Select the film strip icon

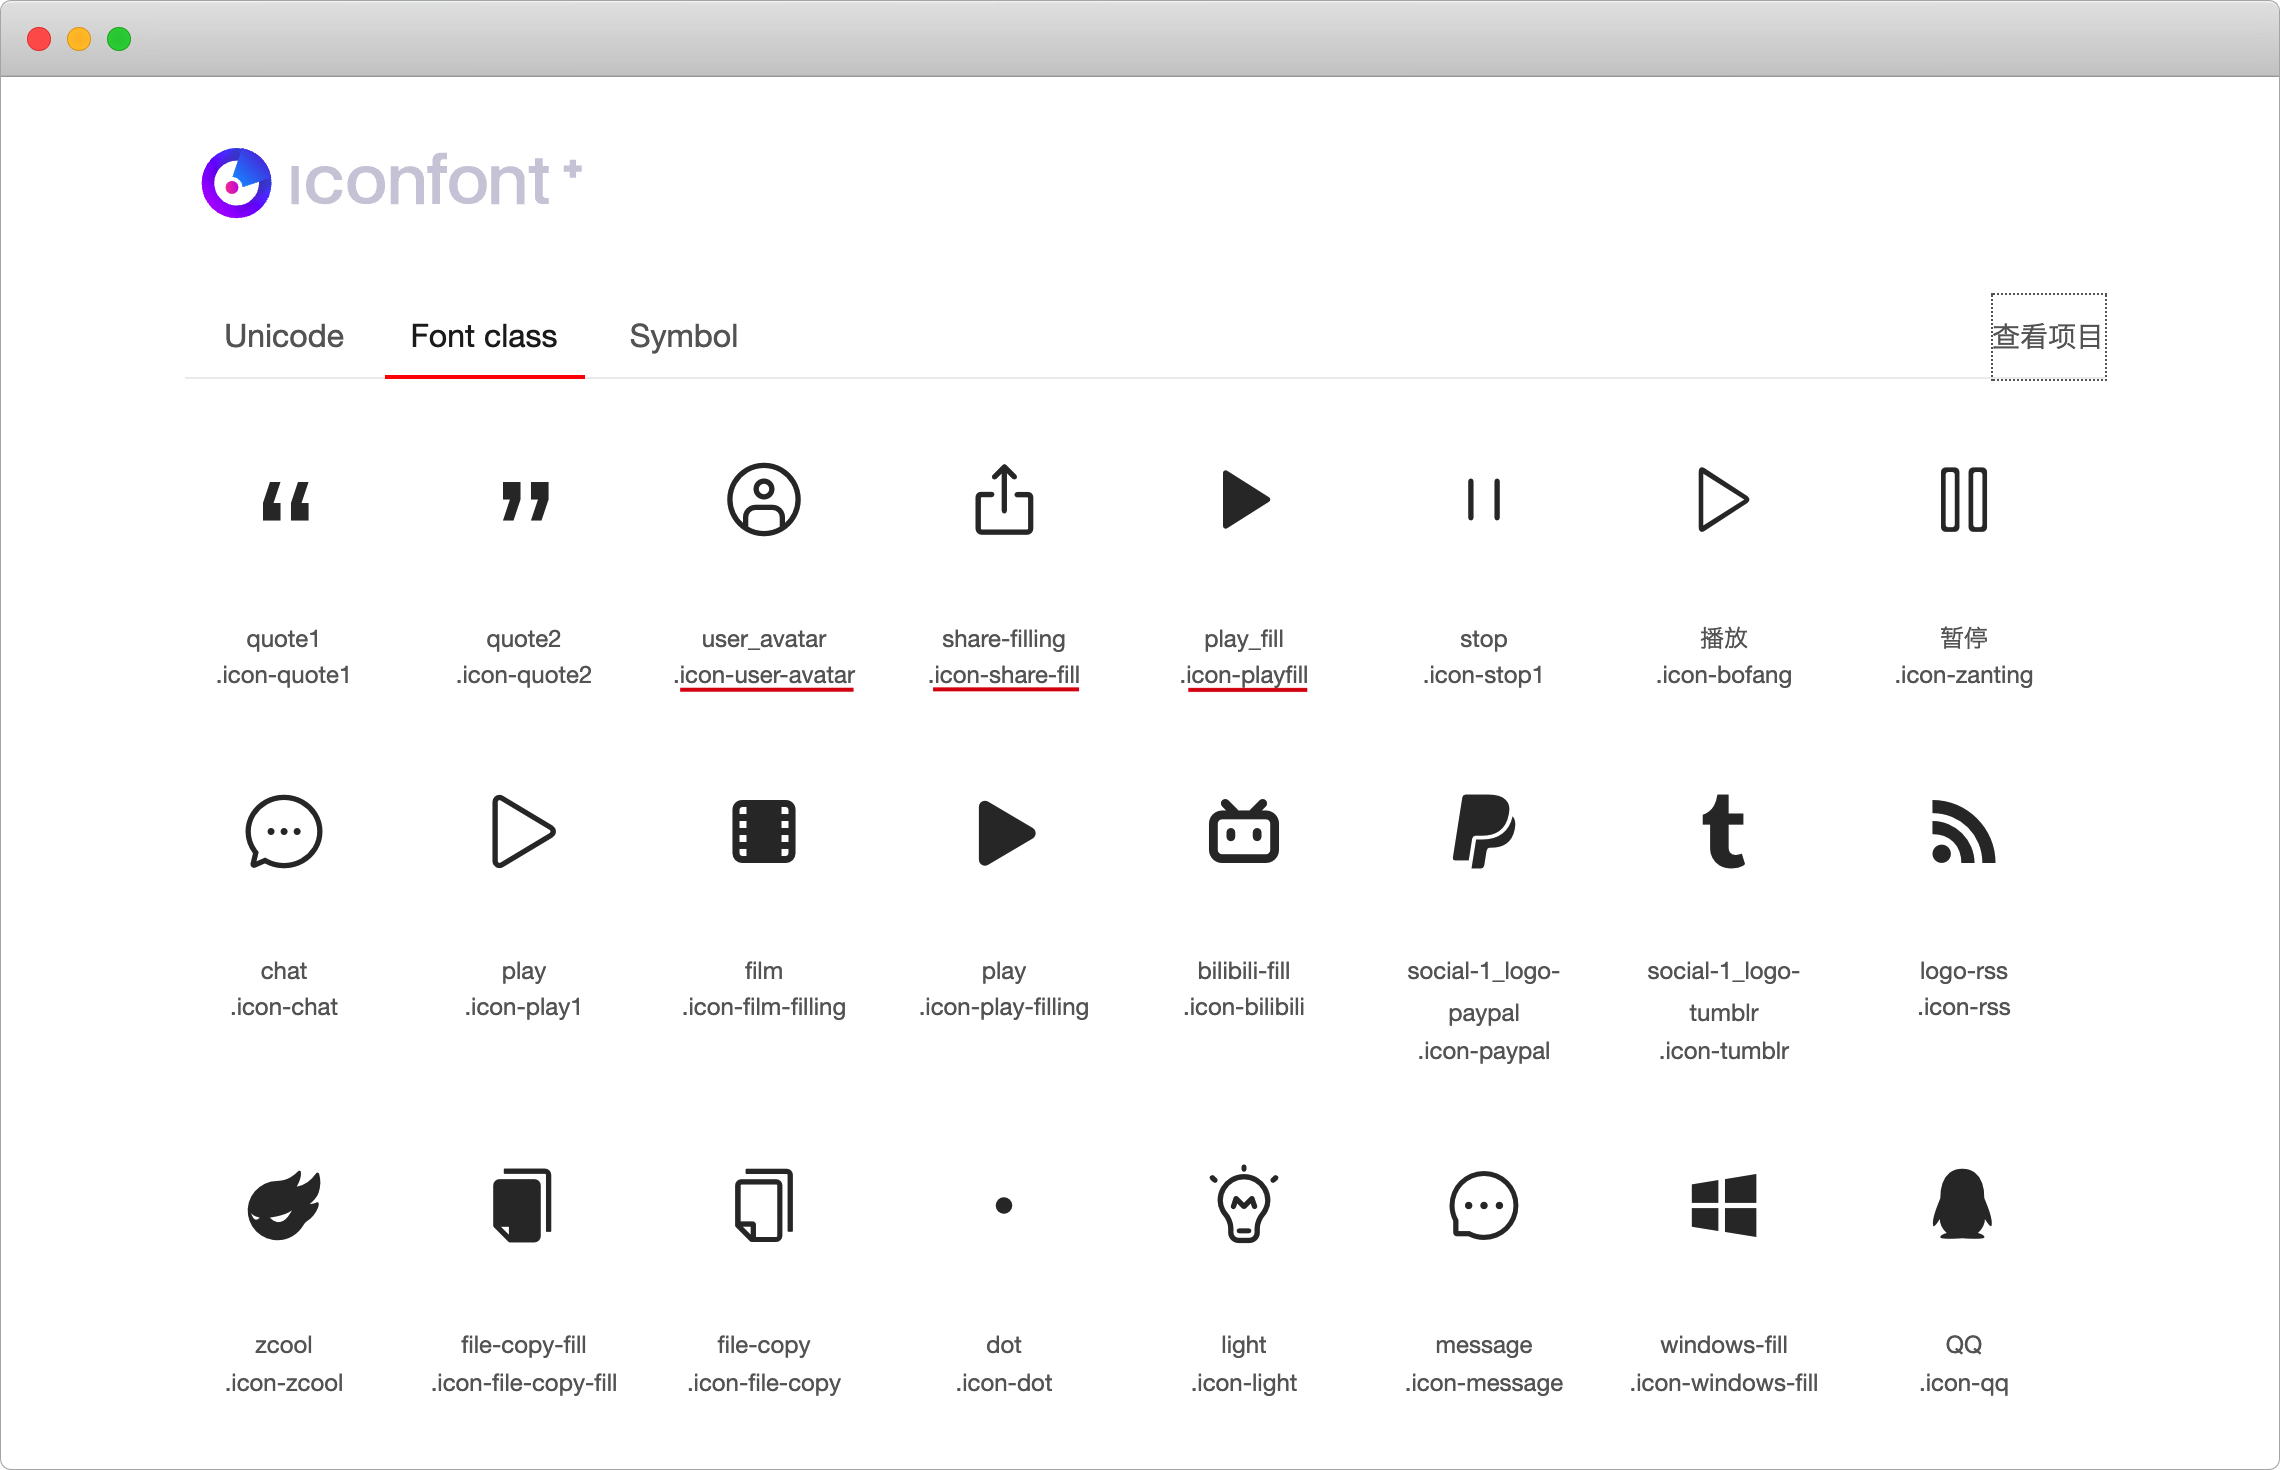764,831
